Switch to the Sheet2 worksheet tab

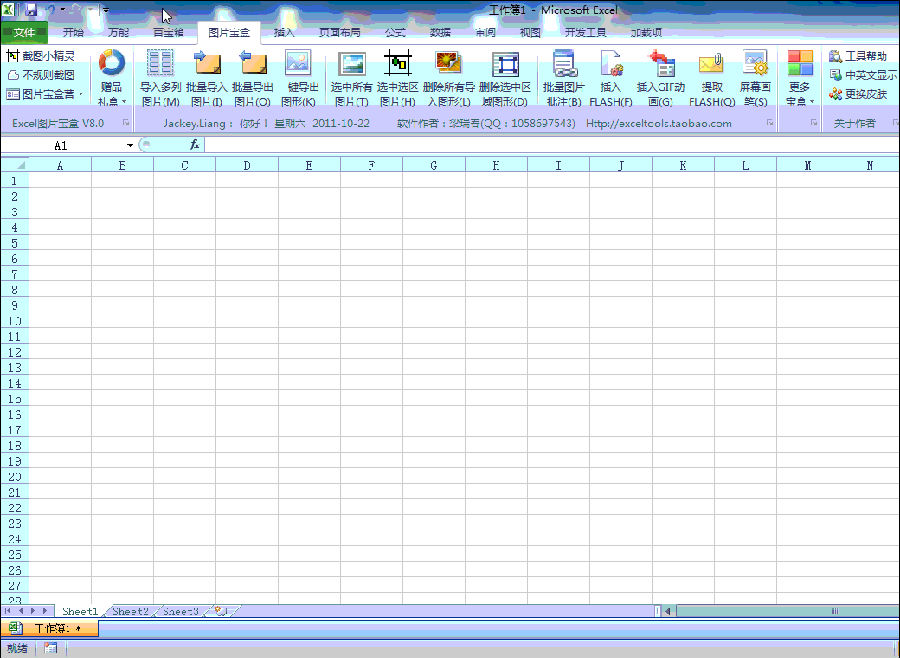[130, 611]
